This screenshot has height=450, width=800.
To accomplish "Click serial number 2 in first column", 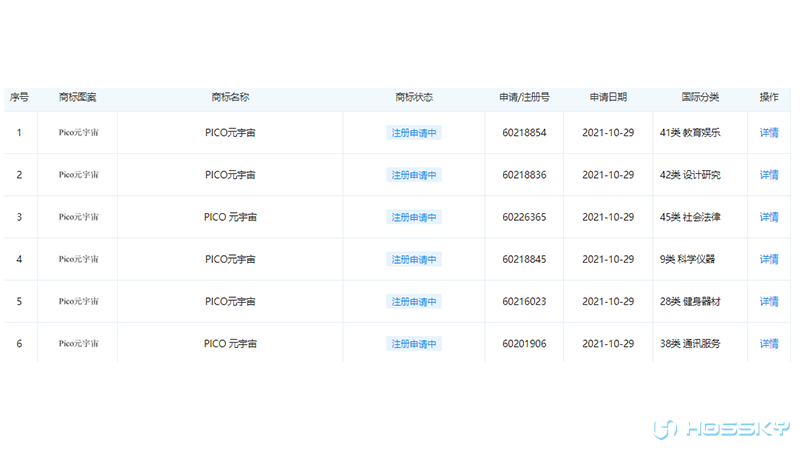I will [x=19, y=175].
